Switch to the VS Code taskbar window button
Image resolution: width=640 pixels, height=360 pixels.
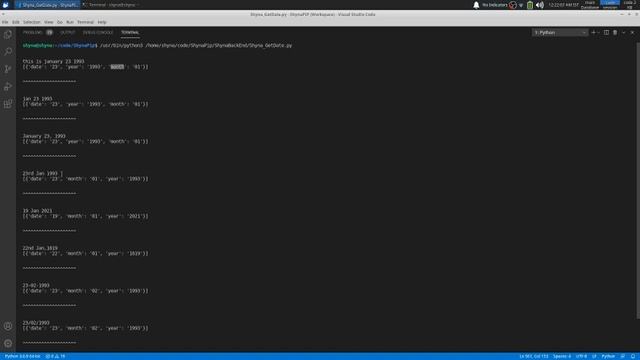click(x=47, y=5)
